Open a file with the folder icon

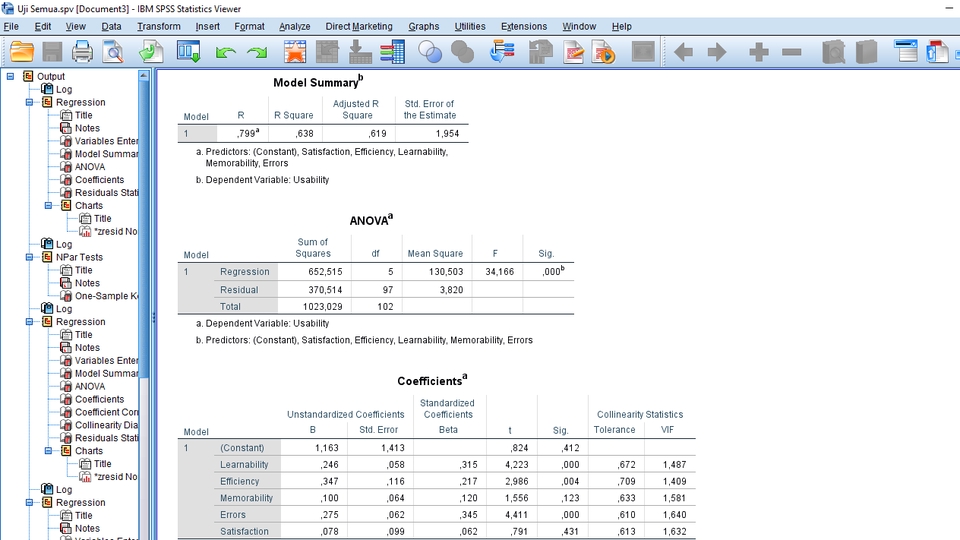[21, 52]
